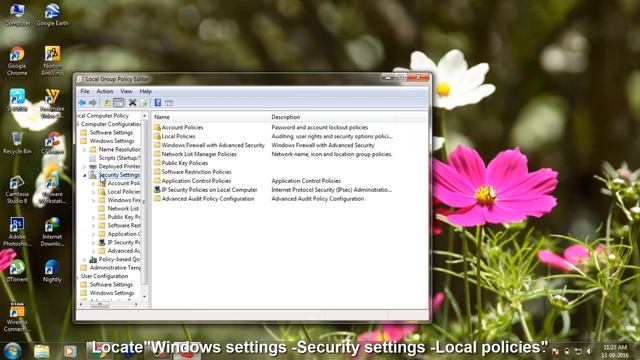Select Recycle Bin desktop icon
Image resolution: width=640 pixels, height=360 pixels.
pos(17,143)
